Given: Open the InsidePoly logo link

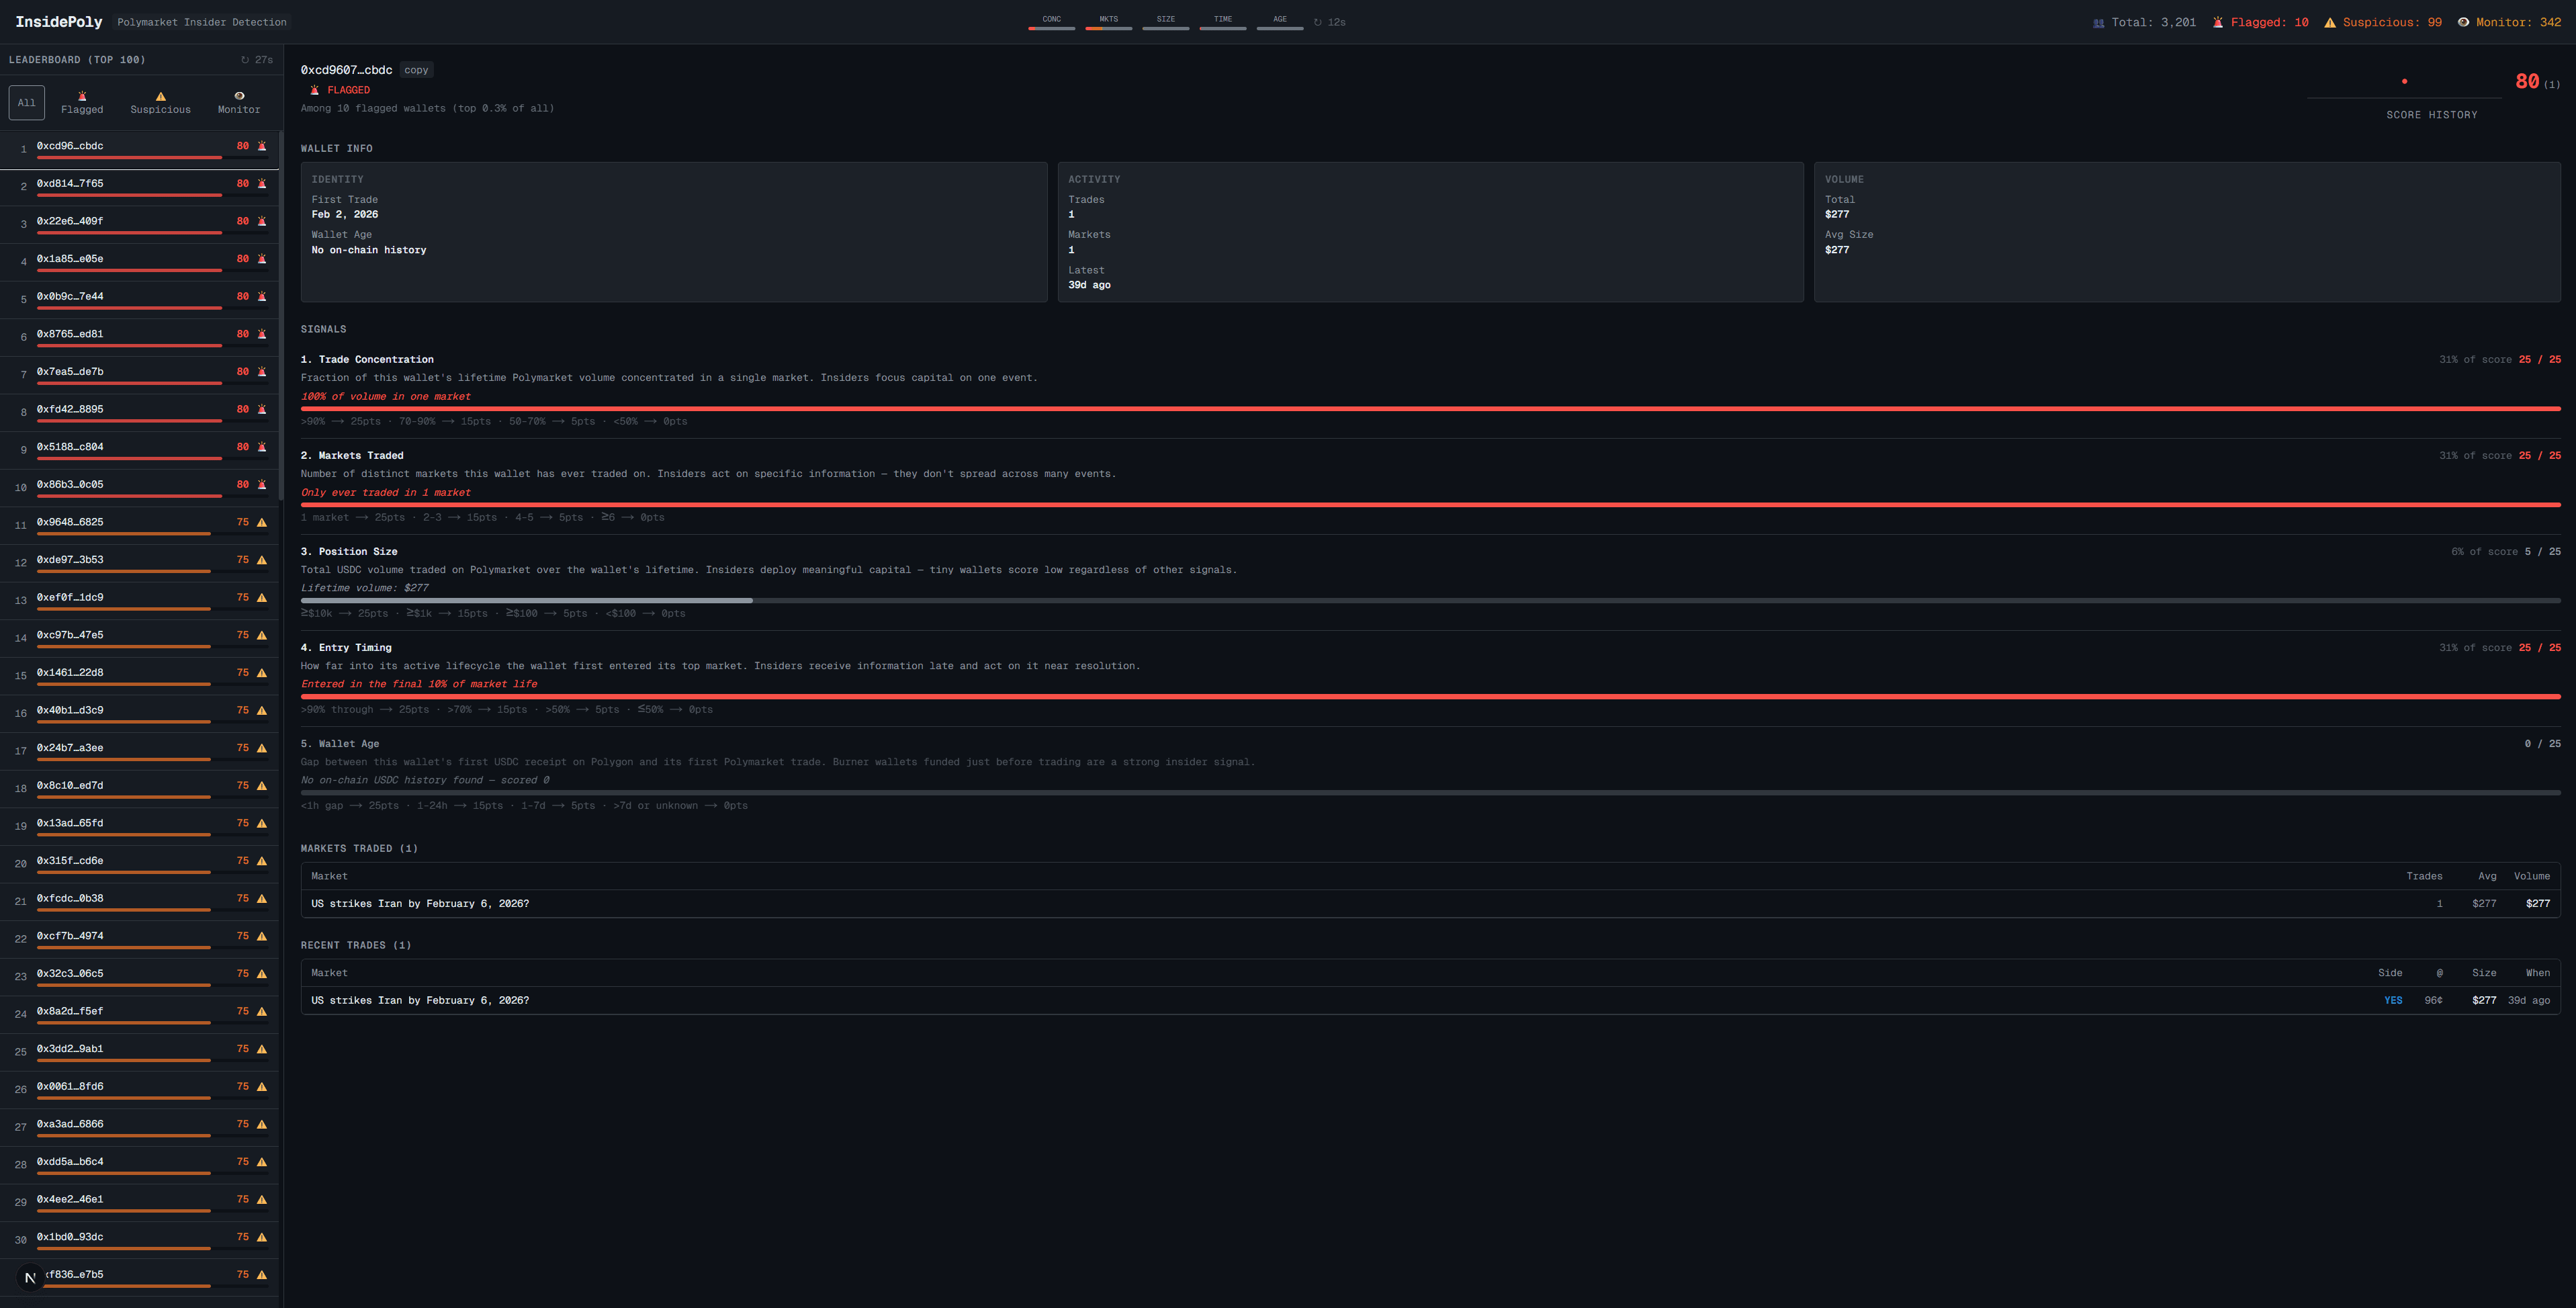Looking at the screenshot, I should [59, 22].
